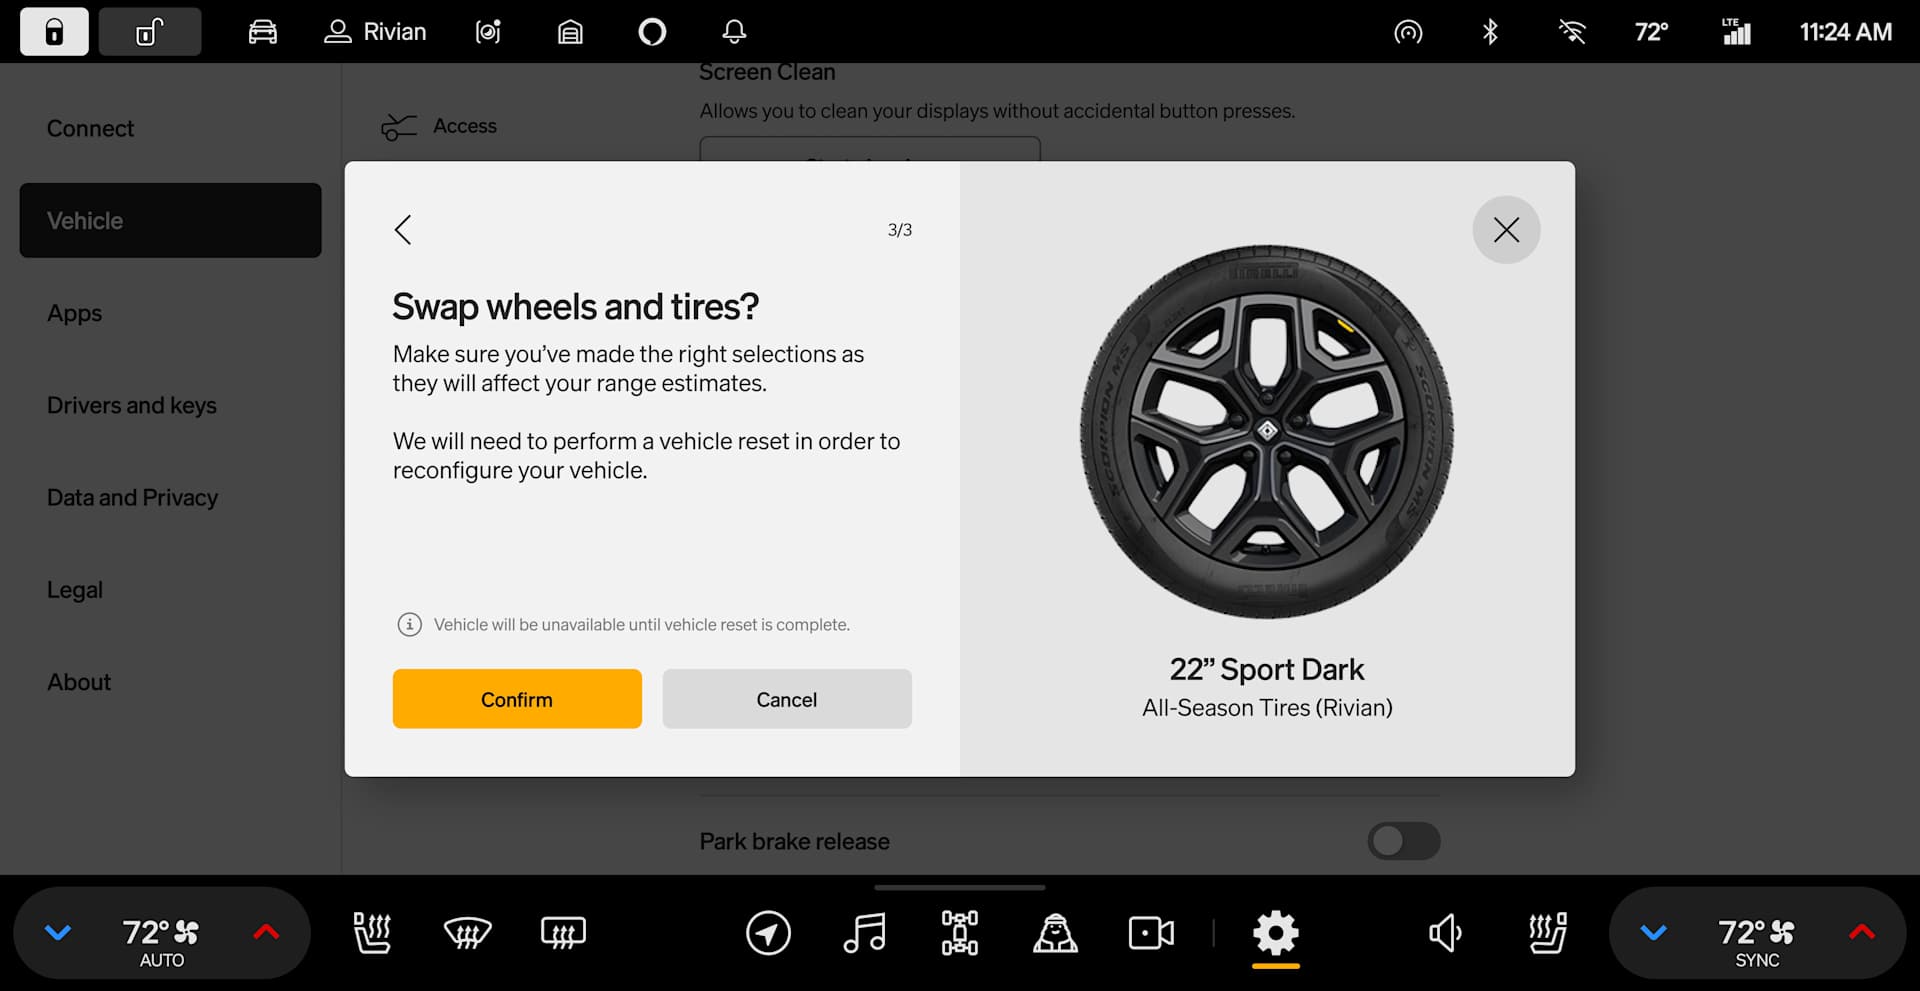
Task: Tap the garage door icon
Action: click(570, 32)
